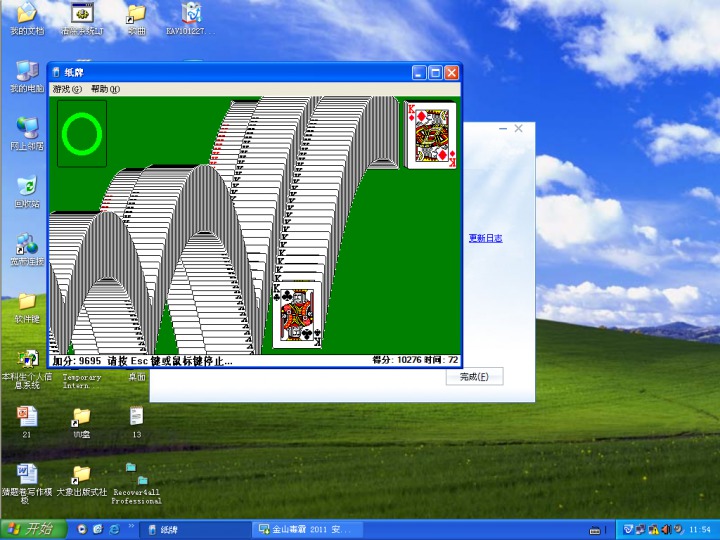The height and width of the screenshot is (540, 720).
Task: Switch to 金山毒霸 2011 taskbar button
Action: pyautogui.click(x=308, y=530)
